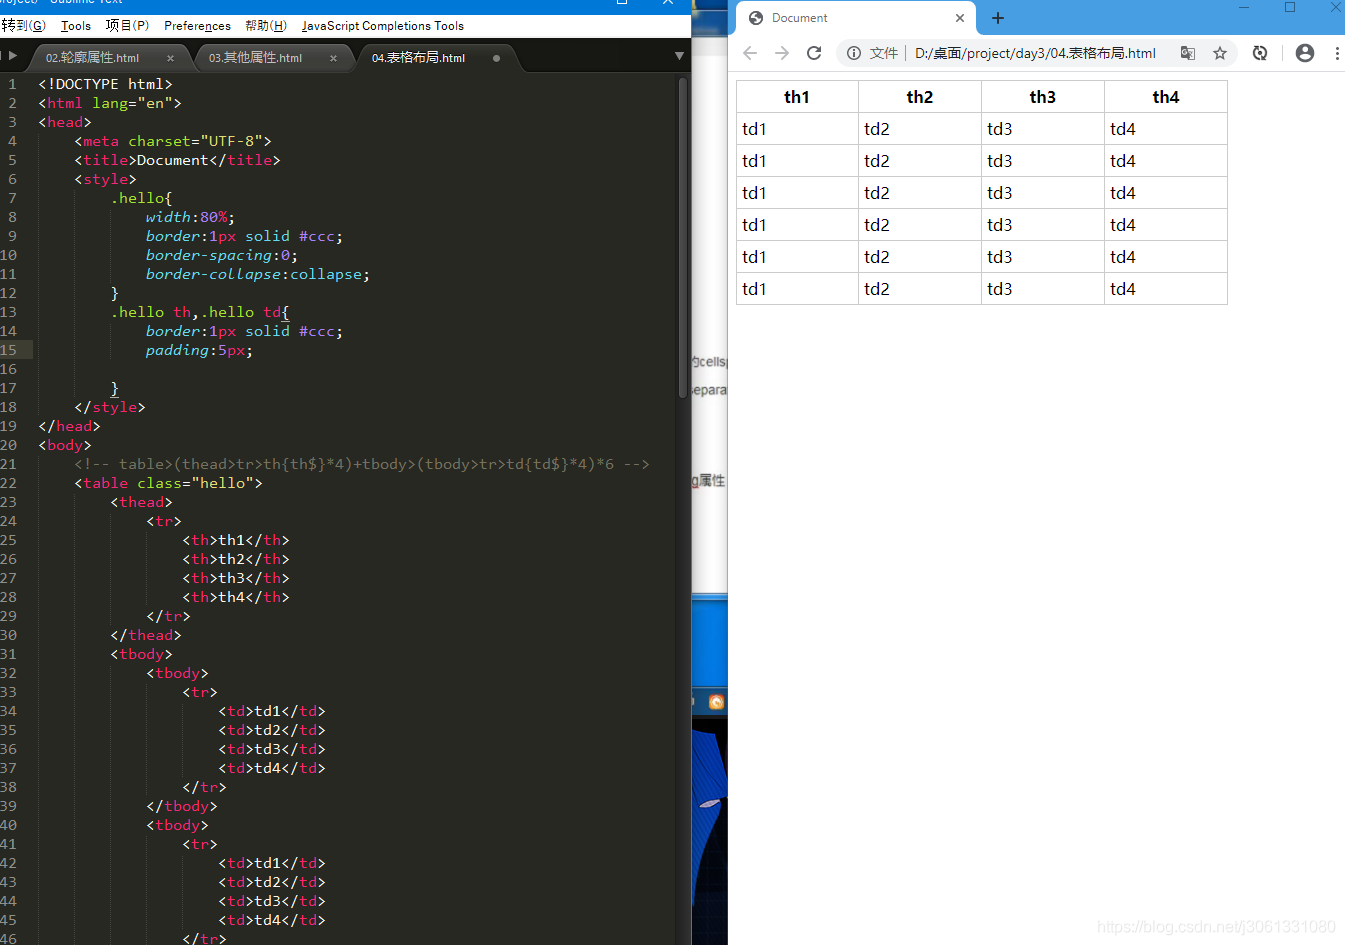Open the Sublime tab list dropdown arrow
Screen dimensions: 1345x945
click(x=679, y=57)
